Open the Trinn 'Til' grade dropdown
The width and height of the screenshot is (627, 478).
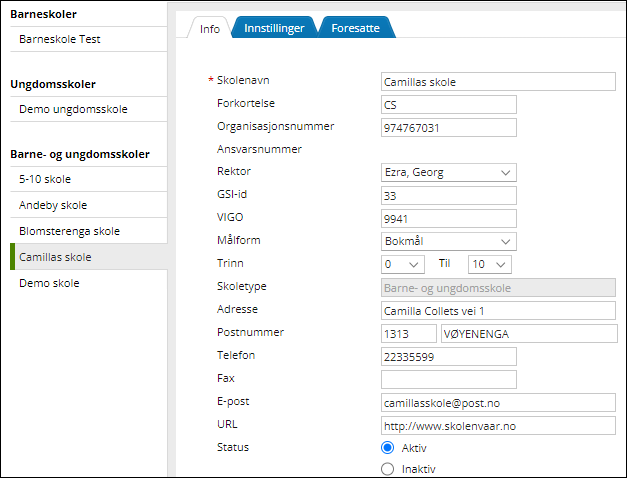click(x=489, y=264)
